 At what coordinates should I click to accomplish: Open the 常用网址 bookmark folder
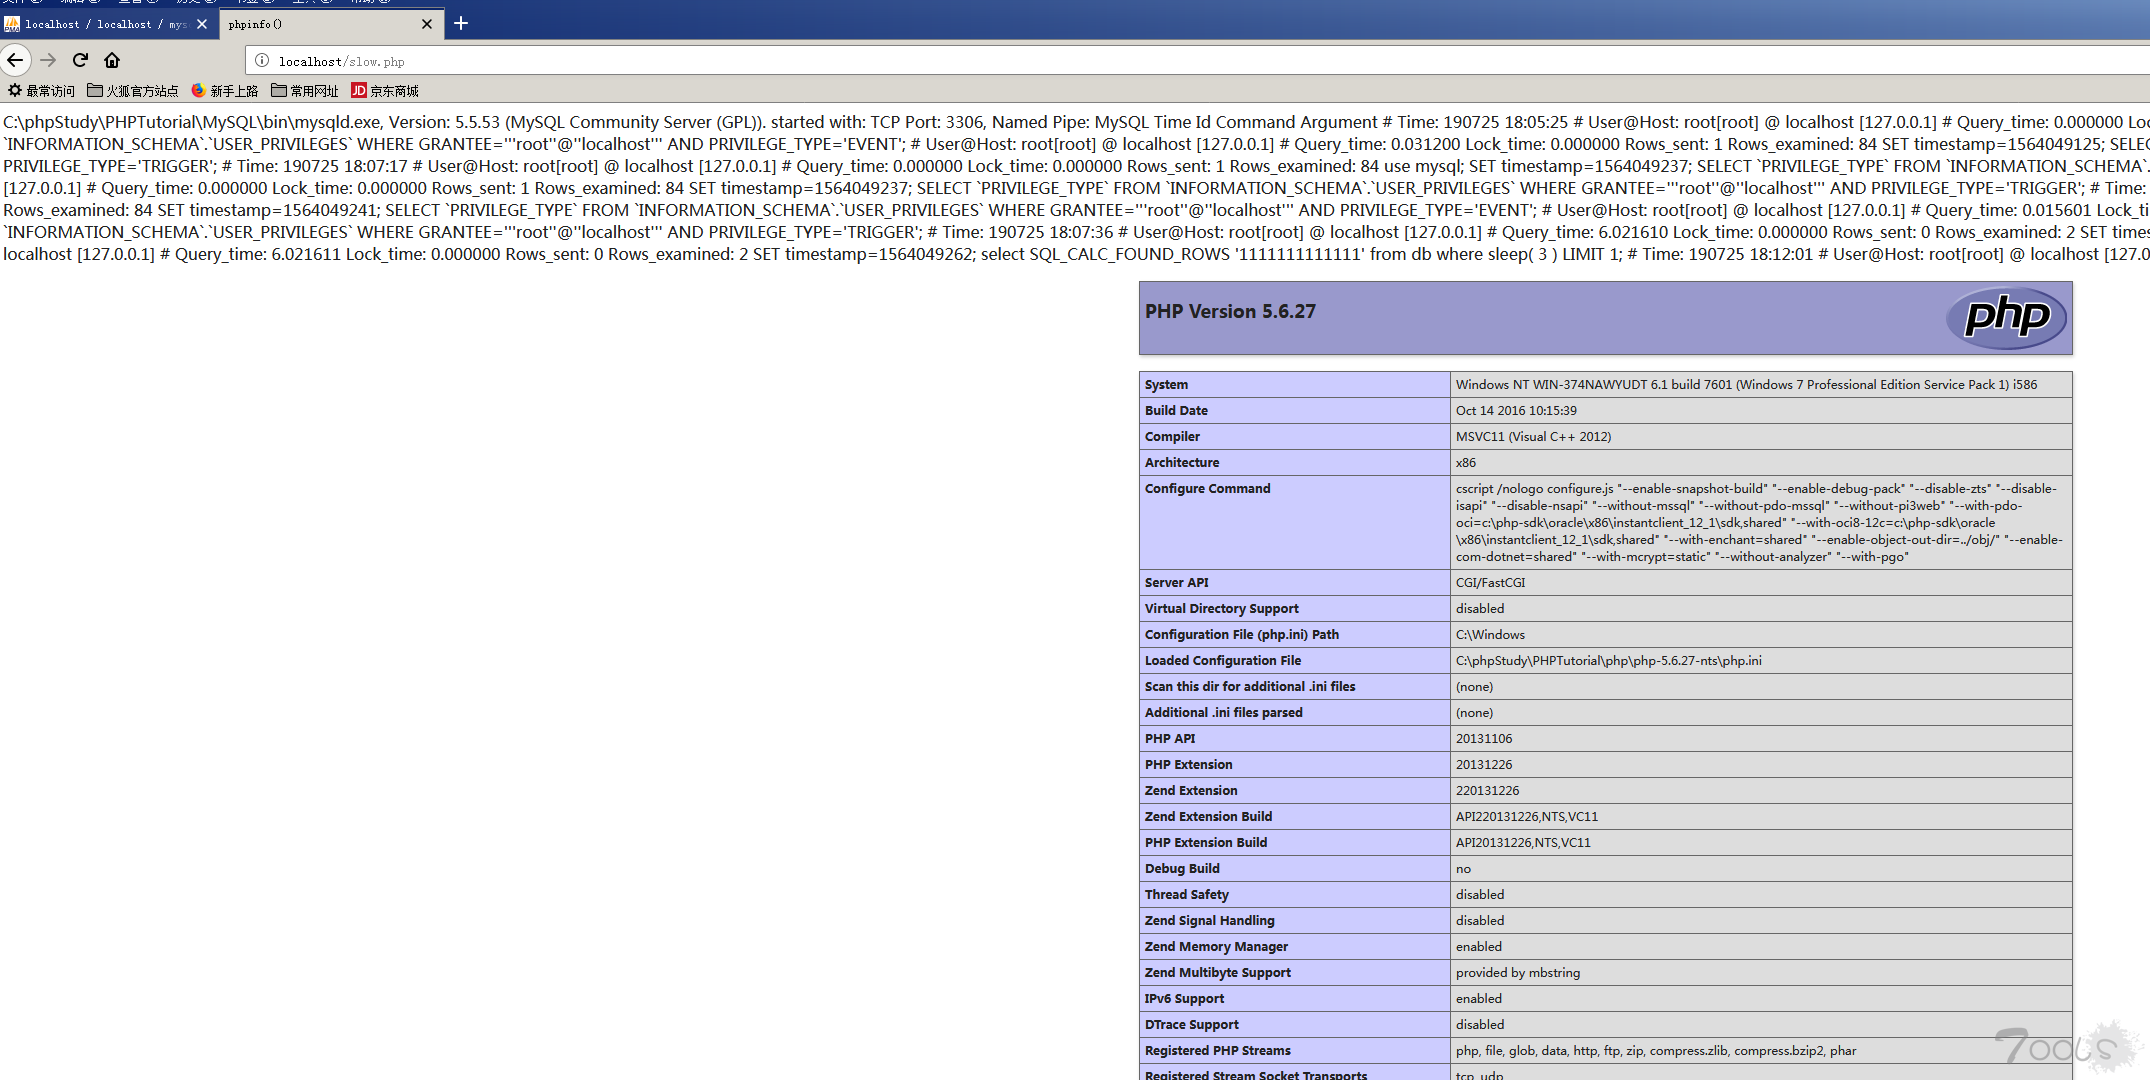pos(305,91)
